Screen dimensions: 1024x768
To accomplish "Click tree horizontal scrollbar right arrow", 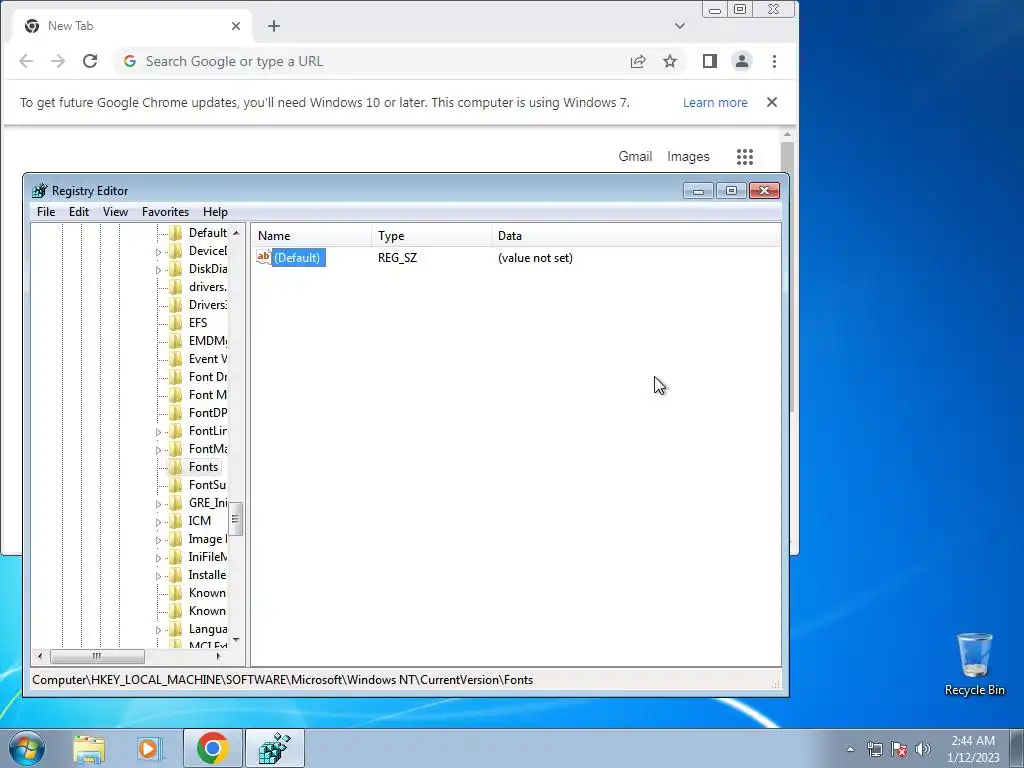I will (218, 656).
